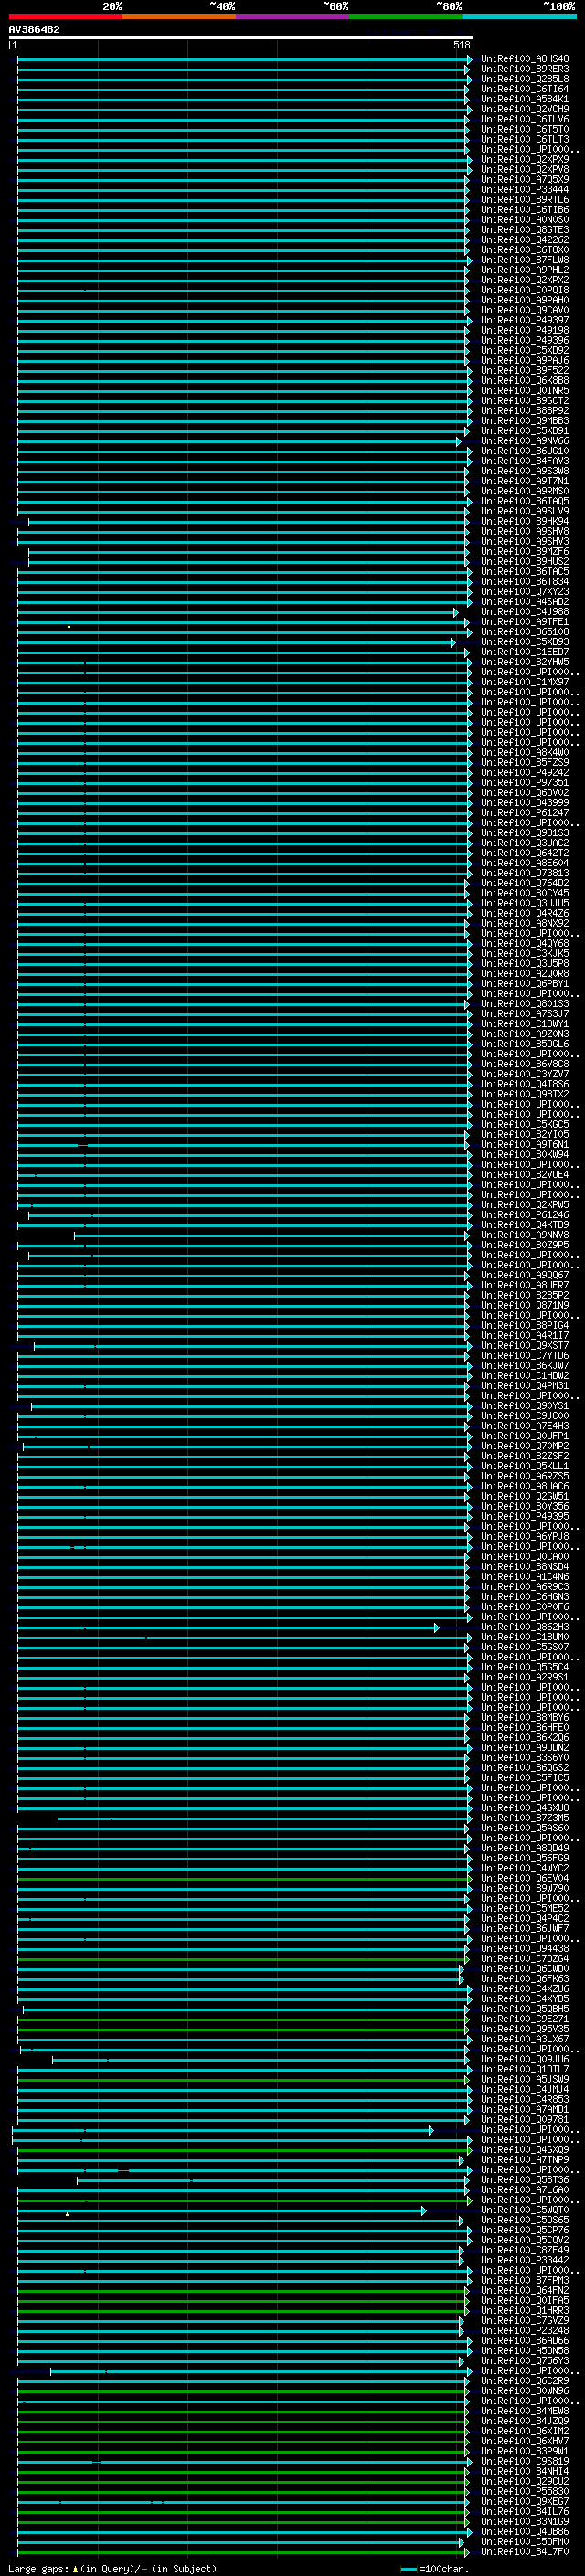Screen dimensions: 585x2576
Task: Click hit label UniRef100_C5WQT0
Action: click(x=524, y=2210)
